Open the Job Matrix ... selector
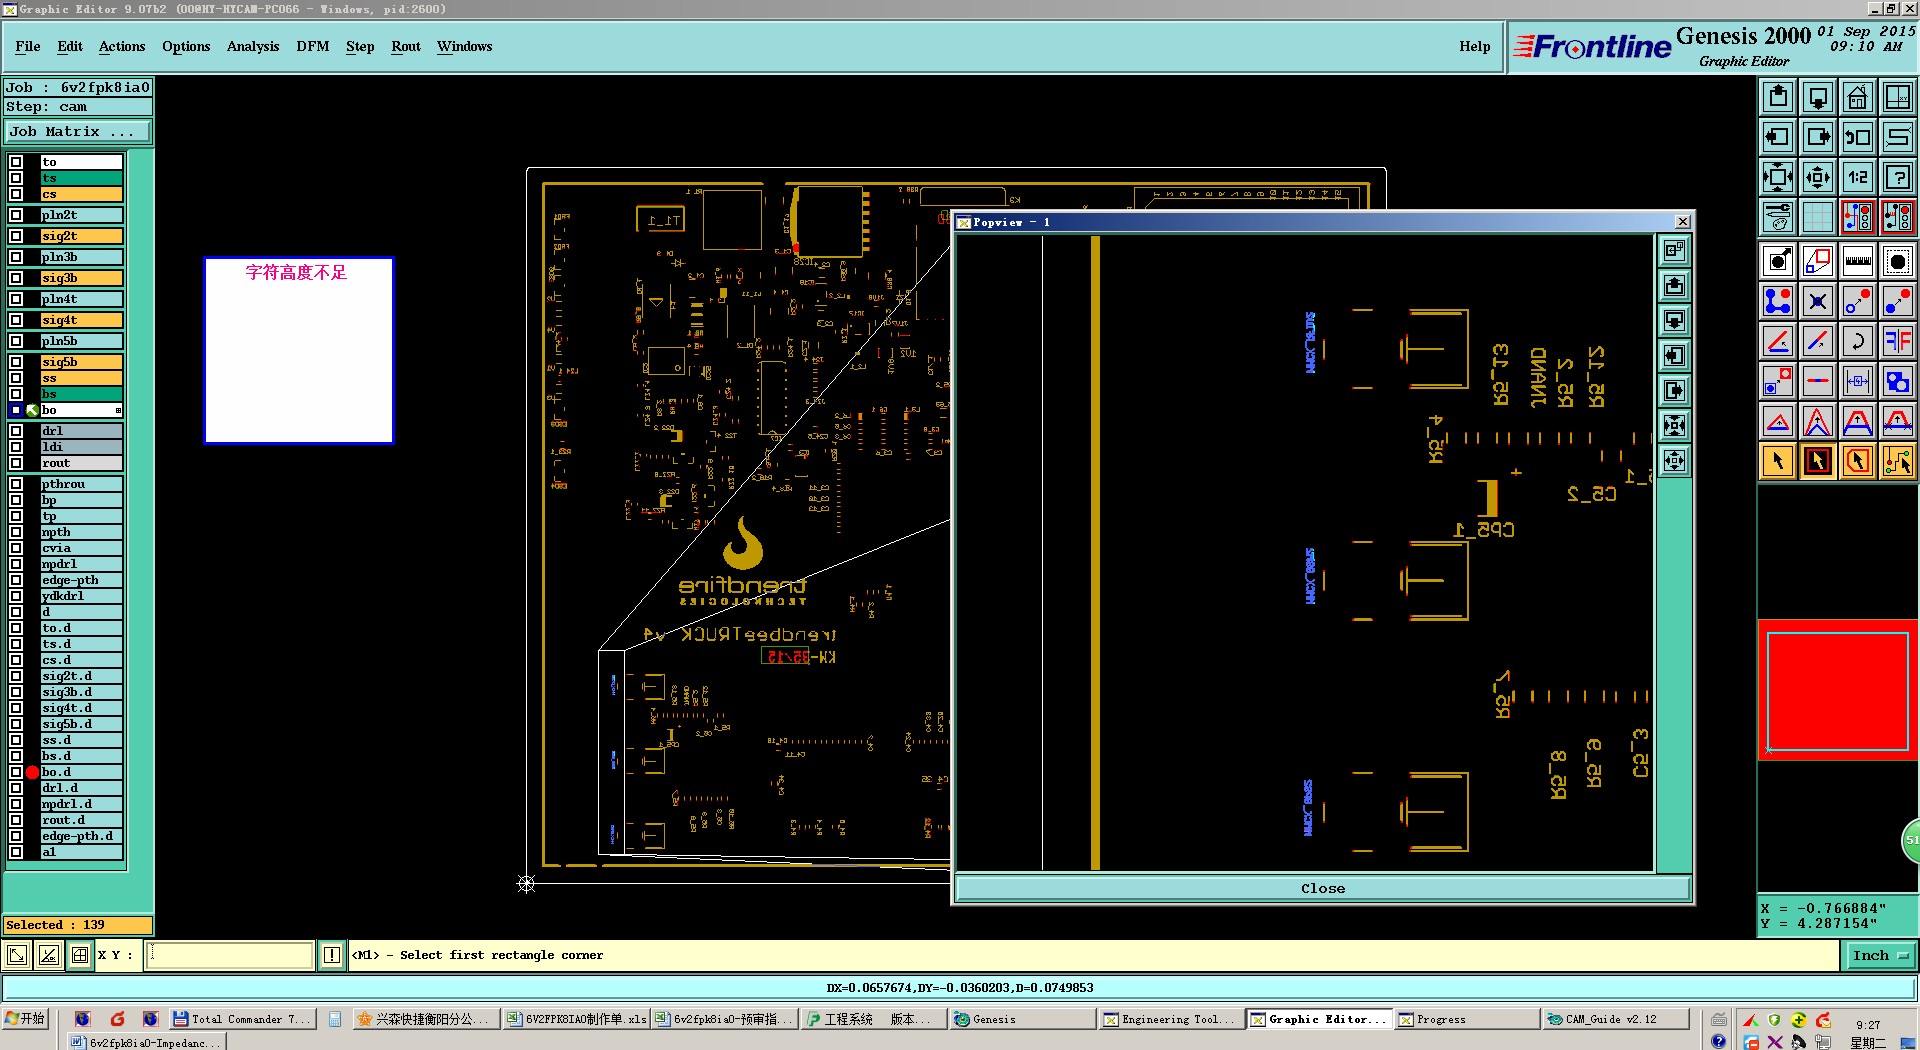Image resolution: width=1920 pixels, height=1050 pixels. 78,132
